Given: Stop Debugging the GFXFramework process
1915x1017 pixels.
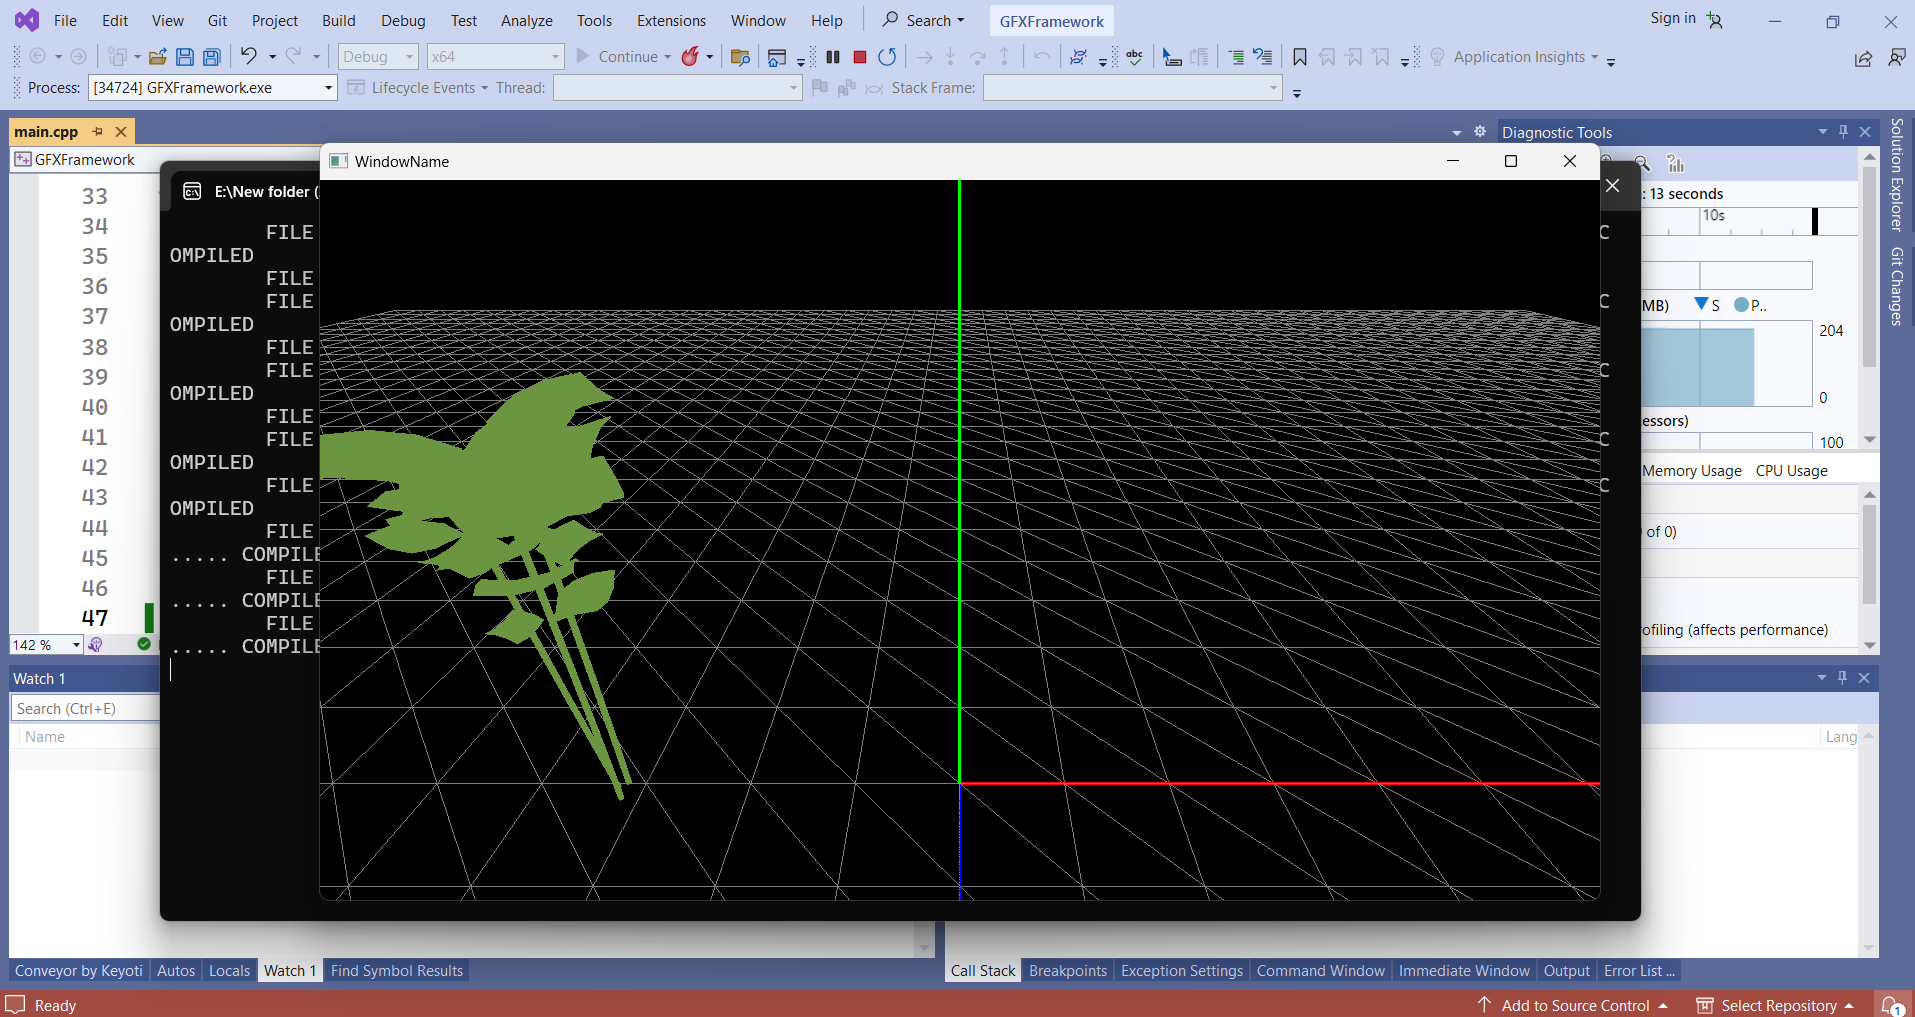Looking at the screenshot, I should [x=859, y=57].
